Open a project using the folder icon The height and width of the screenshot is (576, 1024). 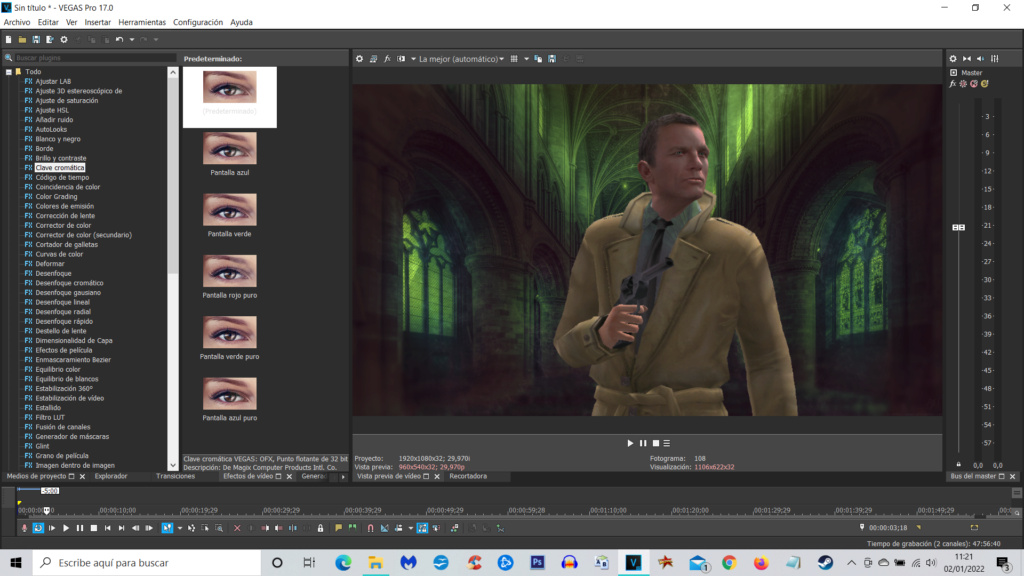tap(22, 39)
